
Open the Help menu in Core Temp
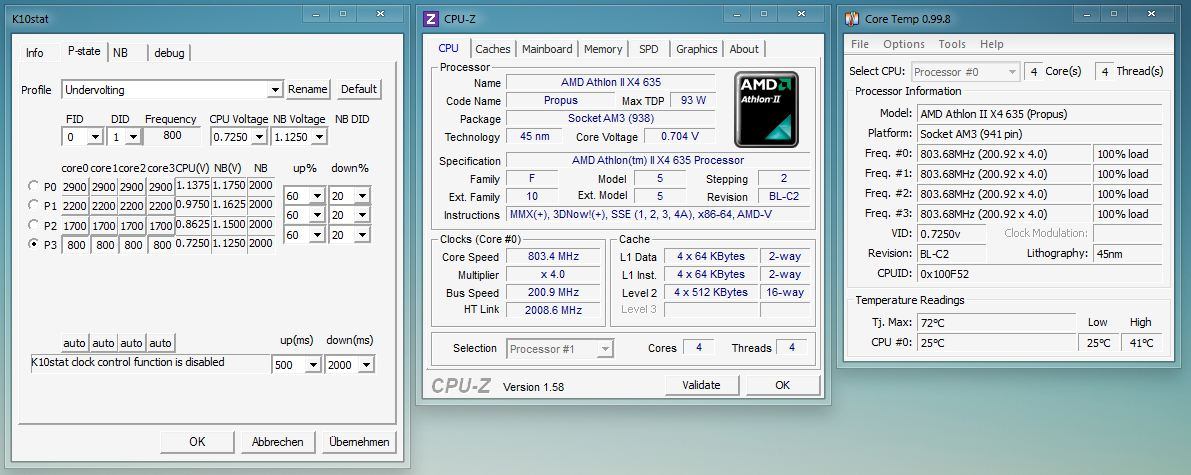coord(991,44)
